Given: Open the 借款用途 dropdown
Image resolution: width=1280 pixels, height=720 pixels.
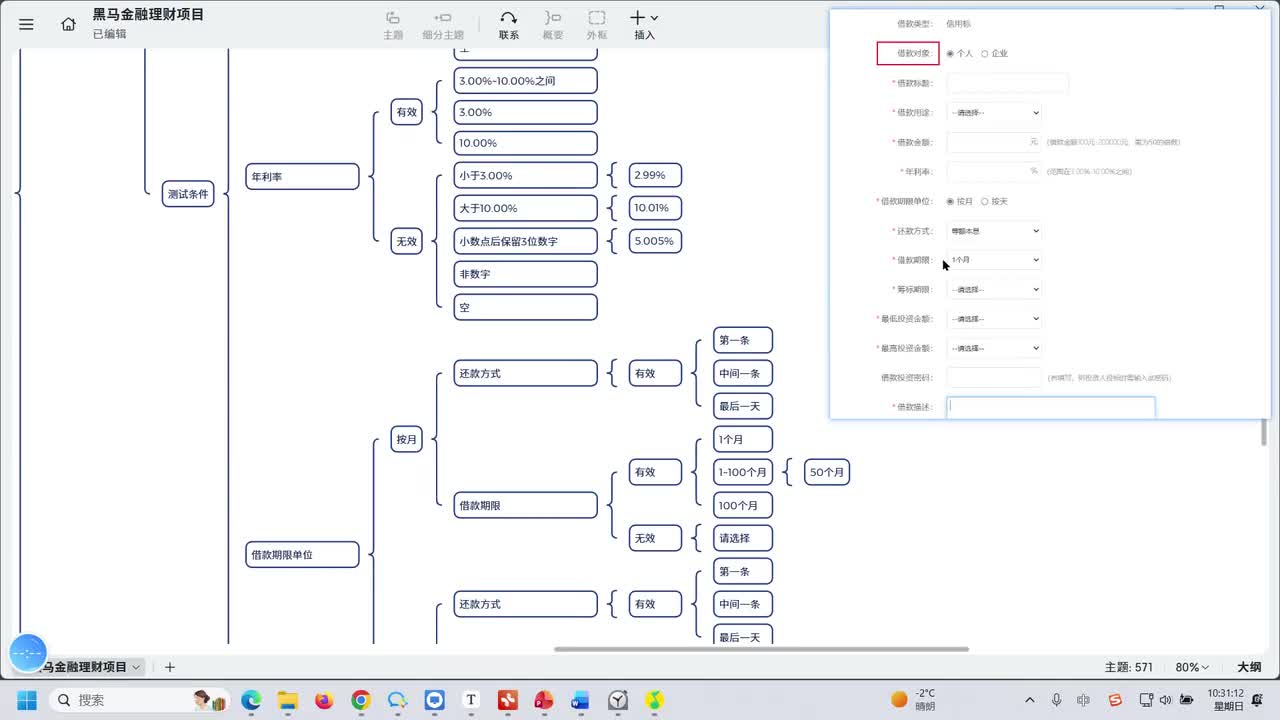Looking at the screenshot, I should 994,113.
